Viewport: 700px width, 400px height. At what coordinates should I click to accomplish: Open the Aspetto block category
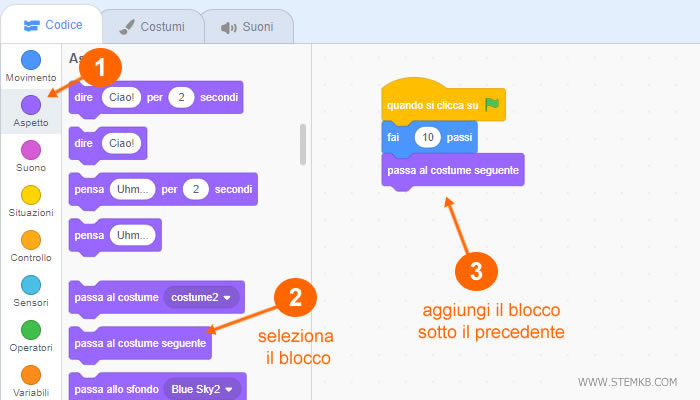point(31,105)
